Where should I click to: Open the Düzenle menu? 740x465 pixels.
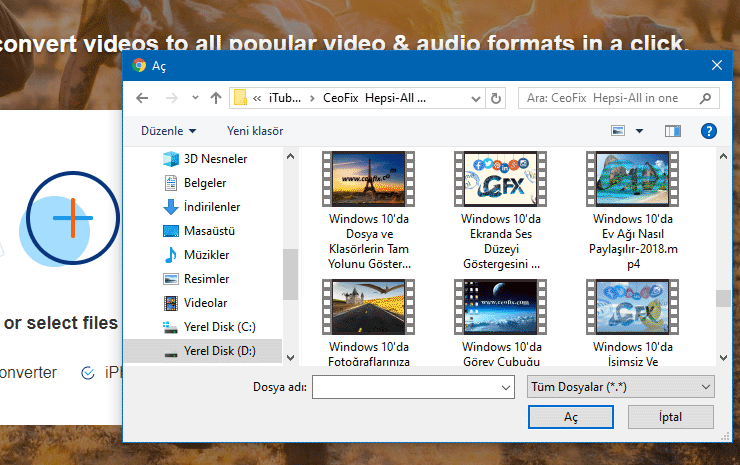[168, 131]
